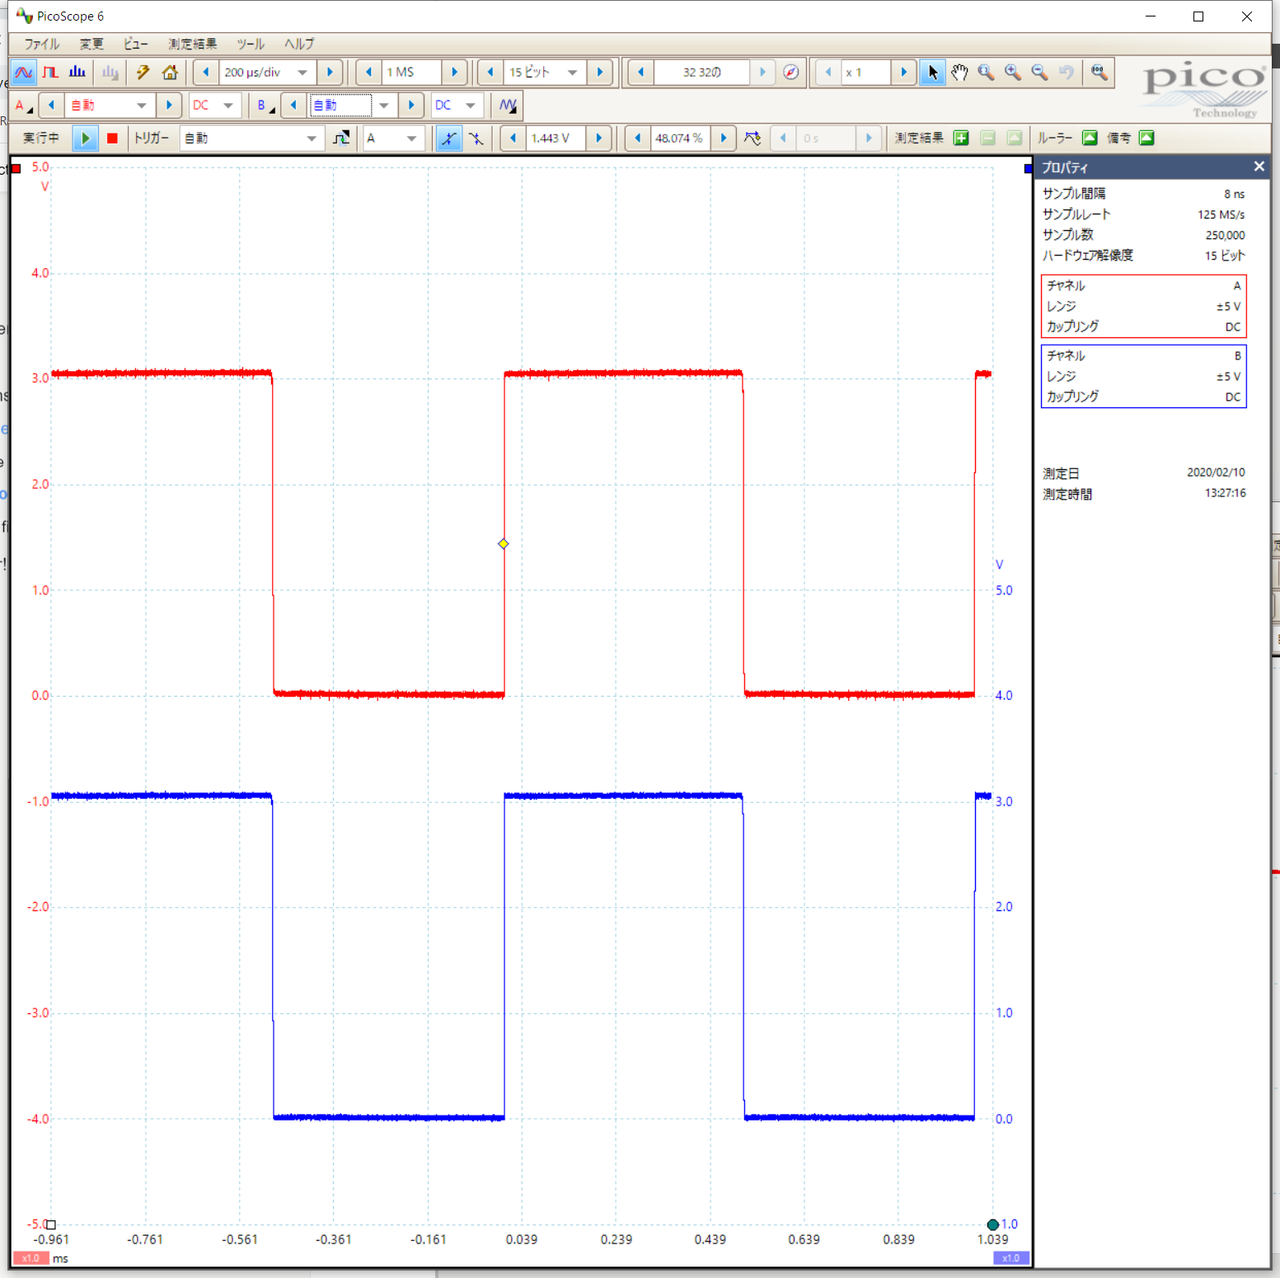Viewport: 1280px width, 1278px height.
Task: Switch to Scope mode view
Action: 23,72
